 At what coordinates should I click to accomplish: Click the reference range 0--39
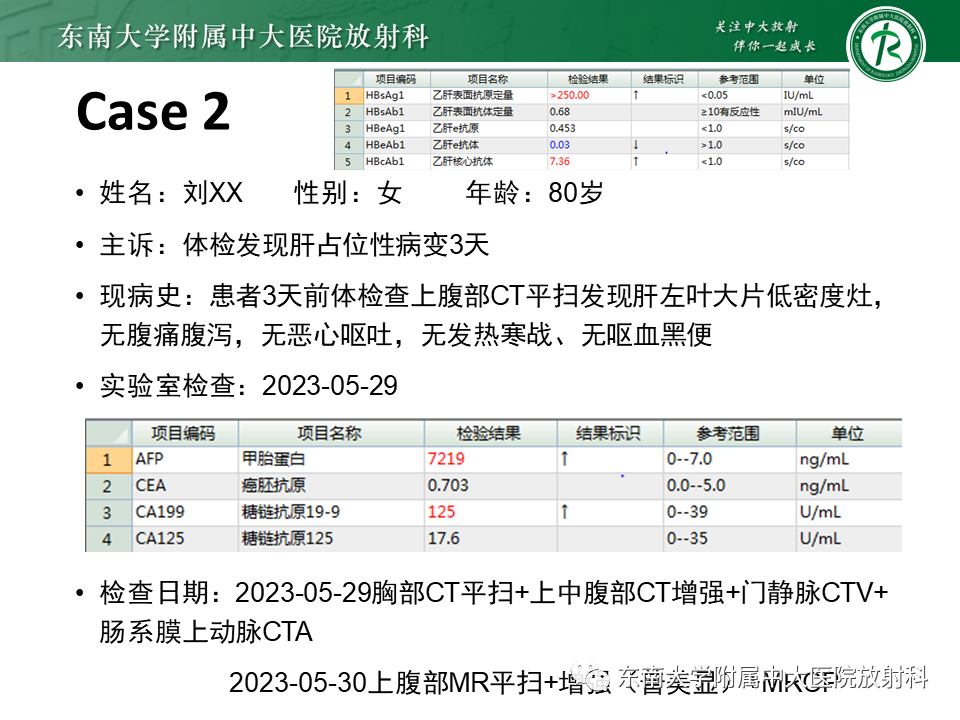coord(688,512)
